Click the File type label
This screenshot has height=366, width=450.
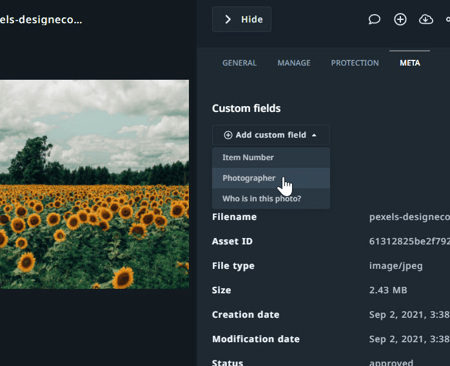[233, 266]
